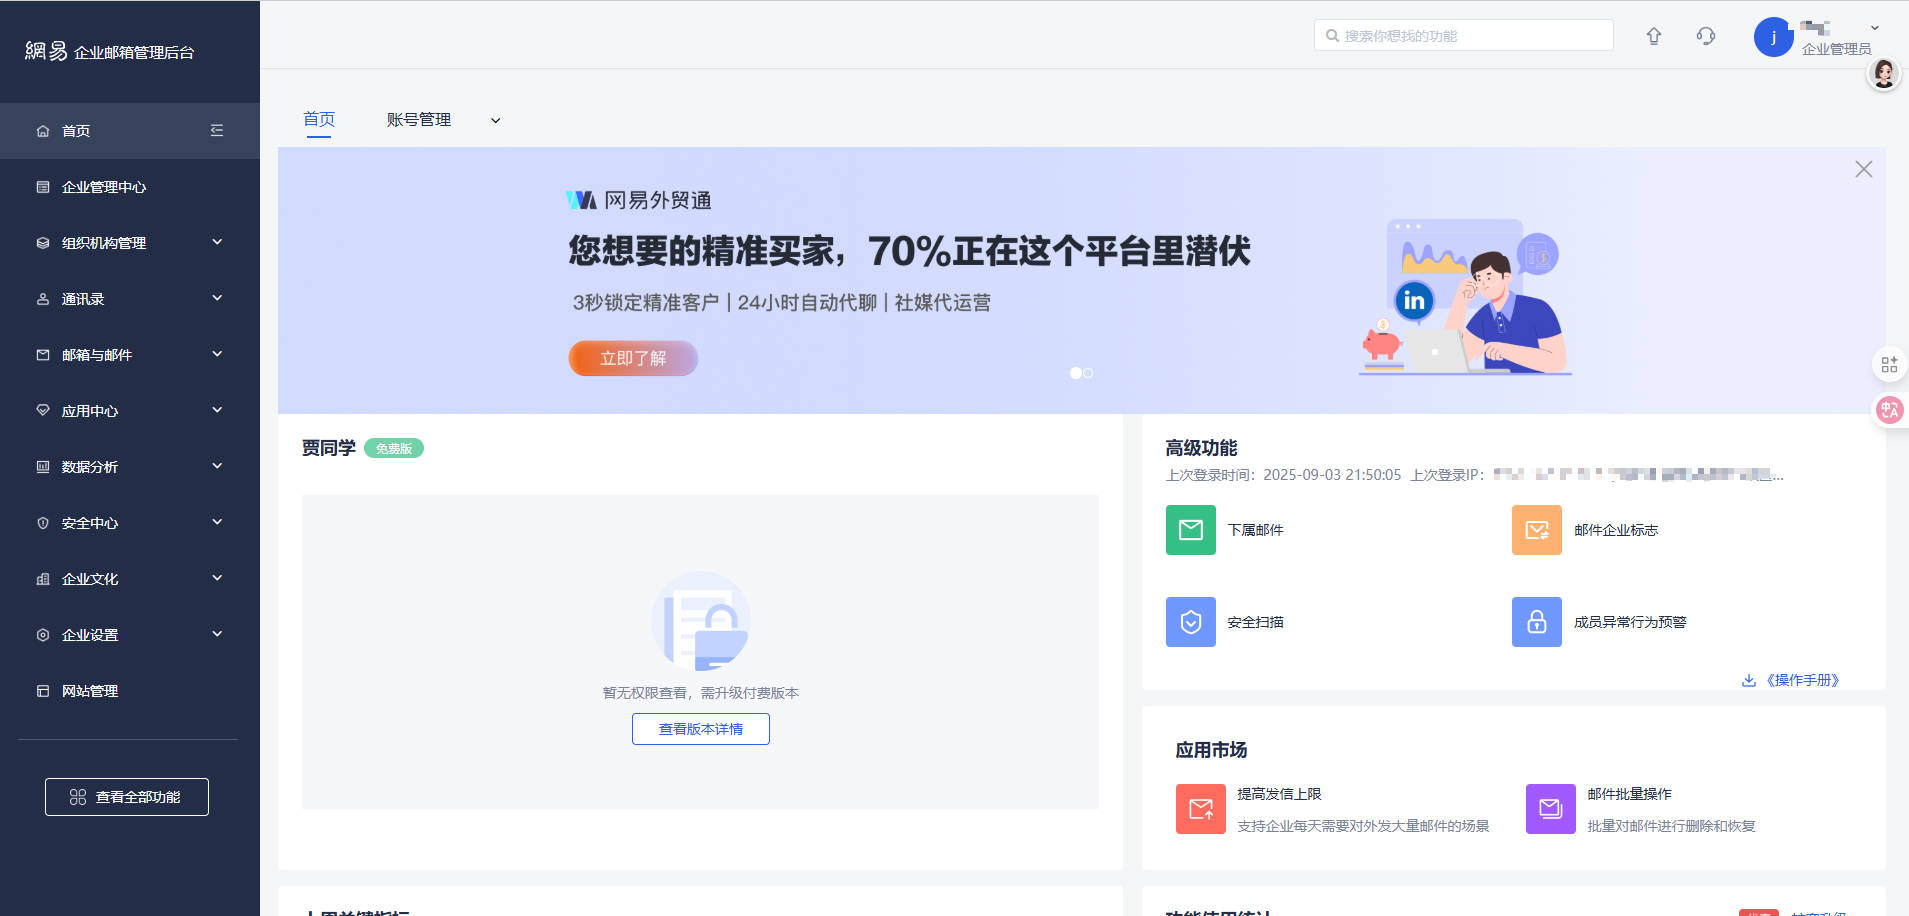Open the 成员异常行为预警 lock icon
The image size is (1909, 916).
1537,622
